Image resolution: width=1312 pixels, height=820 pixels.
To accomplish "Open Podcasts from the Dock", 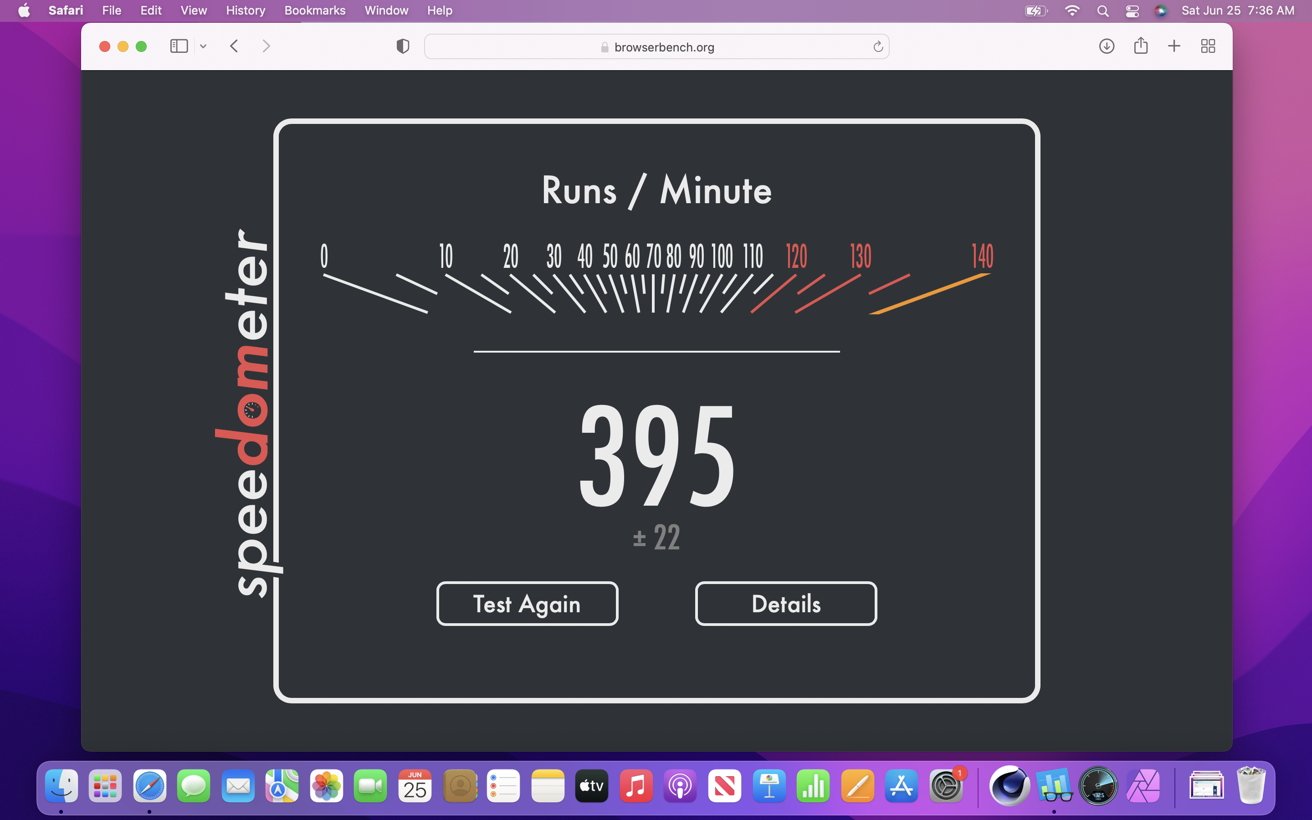I will [x=680, y=786].
